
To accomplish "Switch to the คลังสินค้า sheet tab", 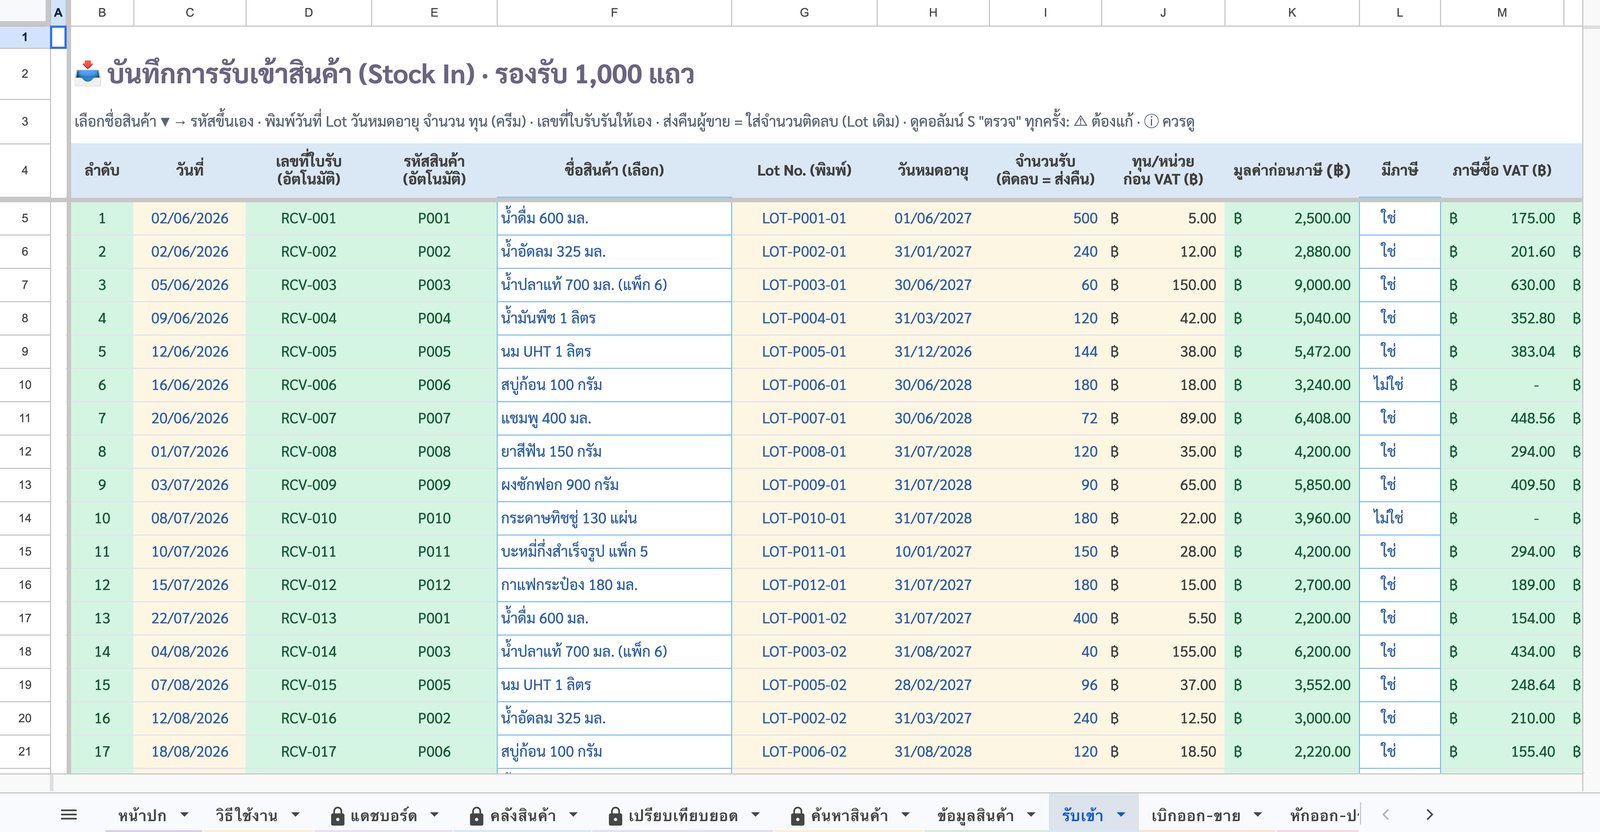I will point(523,815).
